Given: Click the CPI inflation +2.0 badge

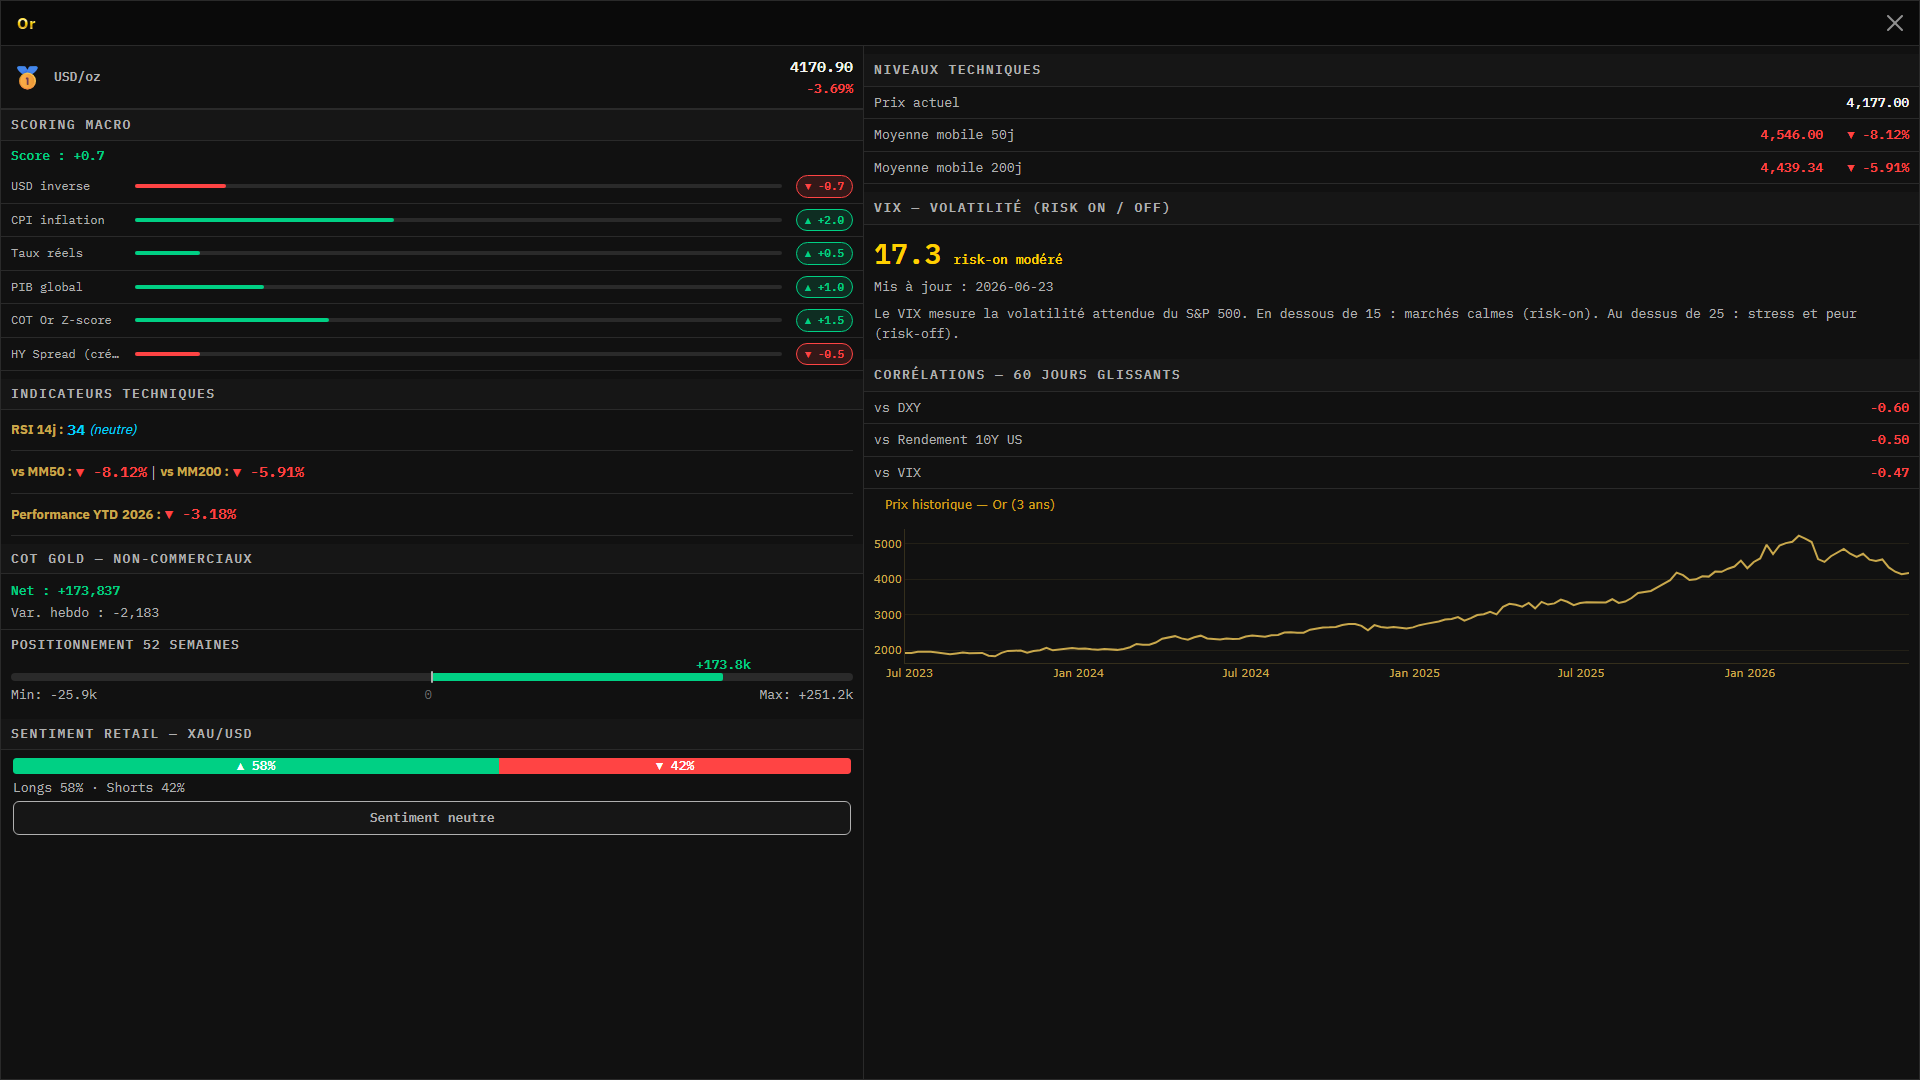Looking at the screenshot, I should pyautogui.click(x=824, y=220).
